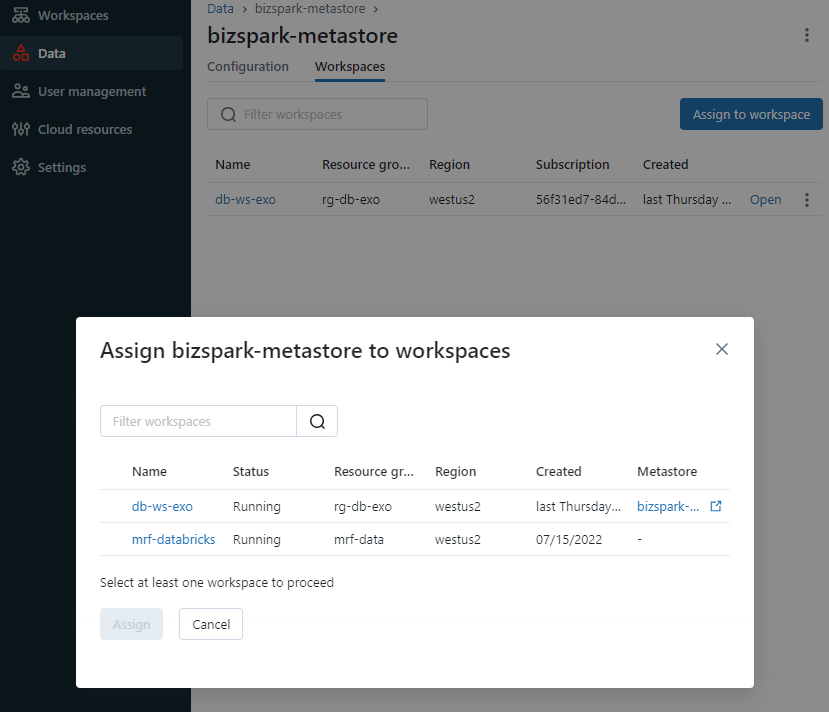Click the Assign to workspace button
Screen dimensions: 829x712
pyautogui.click(x=751, y=114)
